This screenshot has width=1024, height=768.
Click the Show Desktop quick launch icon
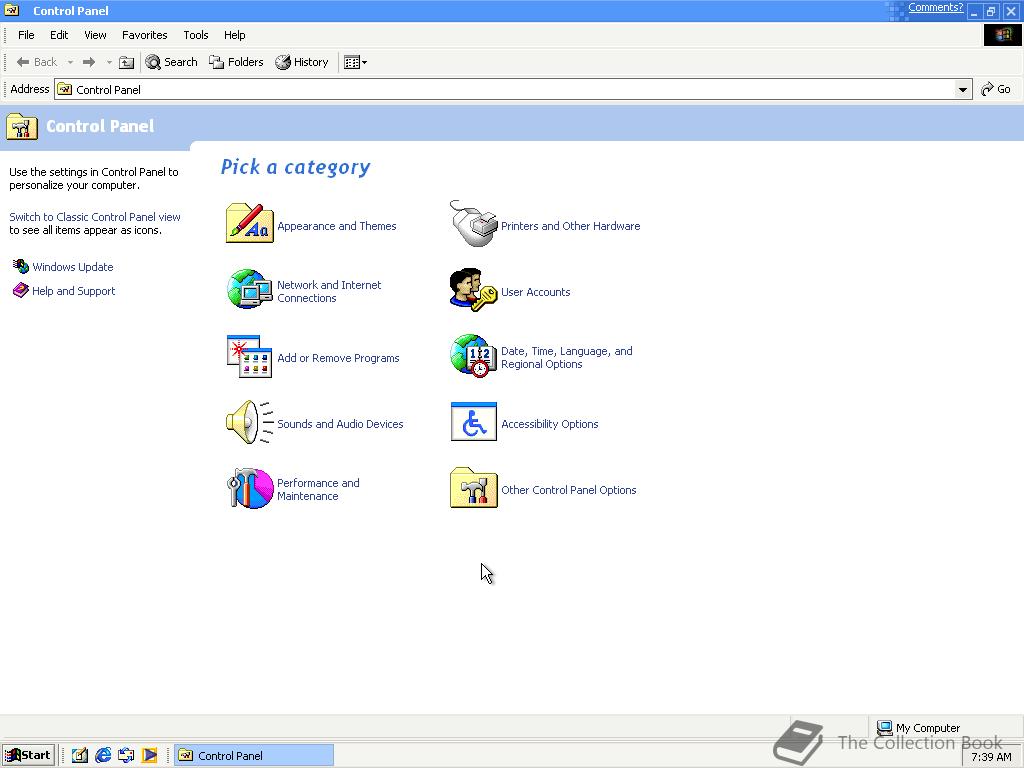[80, 756]
